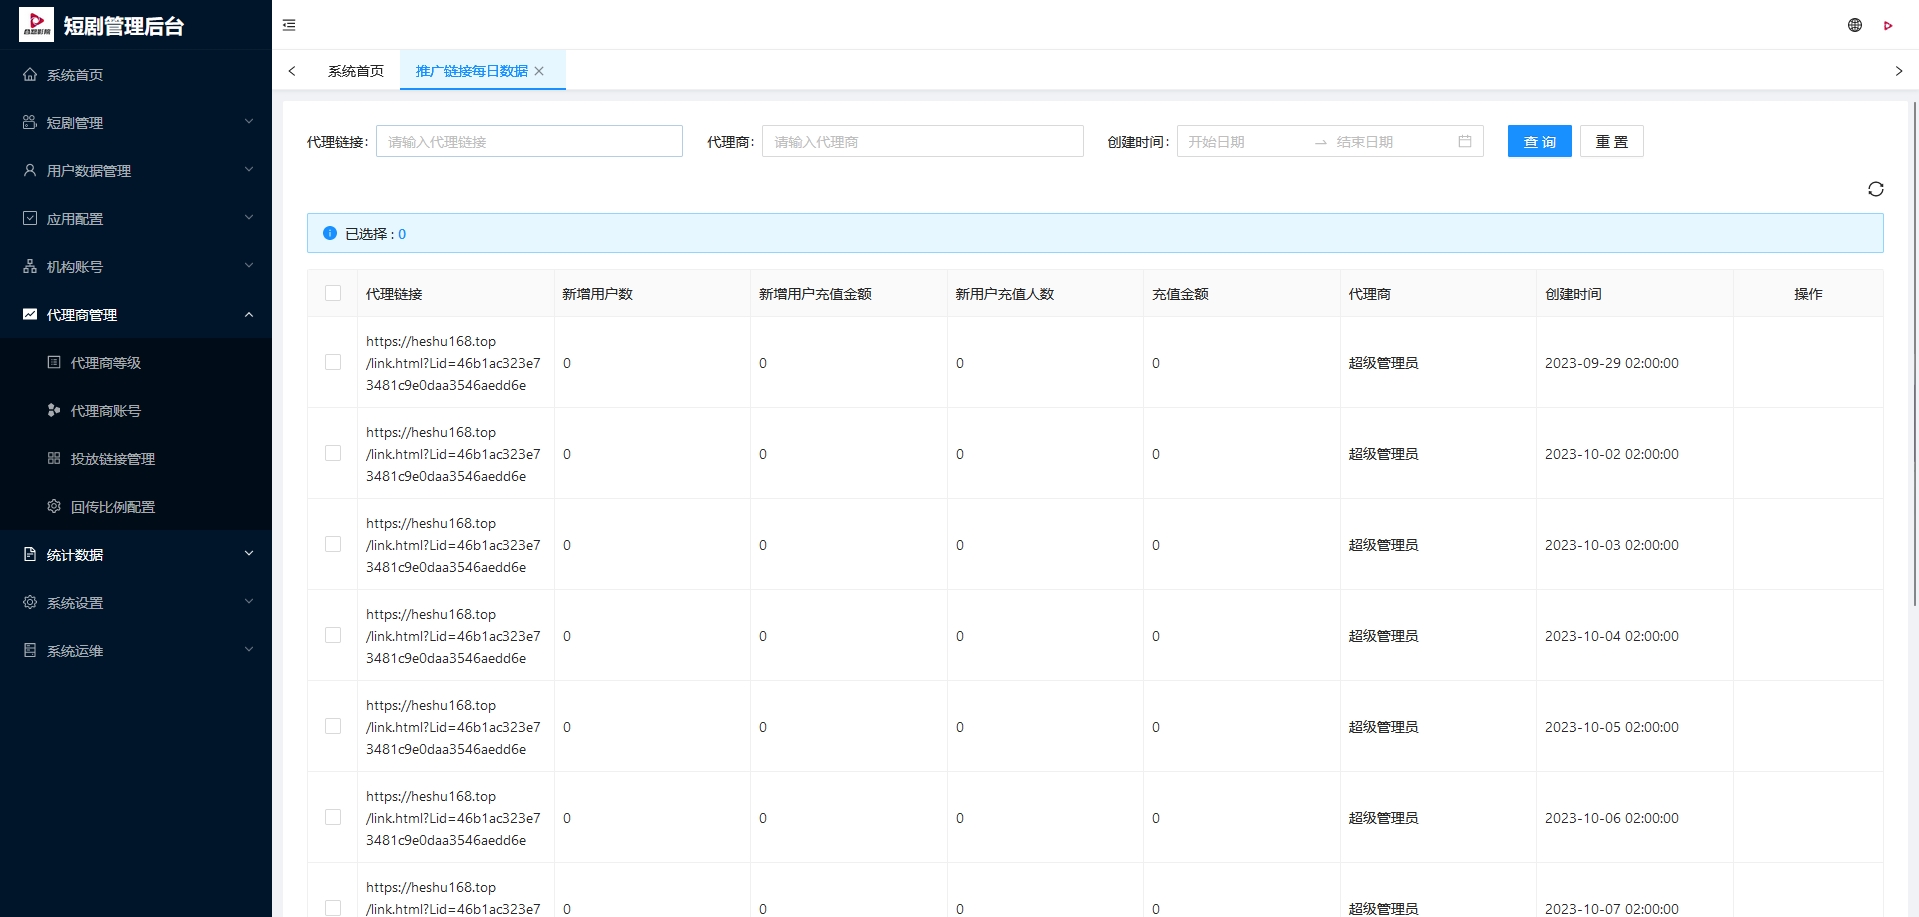Check the row dated 2023-10-05
The width and height of the screenshot is (1919, 917).
tap(333, 726)
